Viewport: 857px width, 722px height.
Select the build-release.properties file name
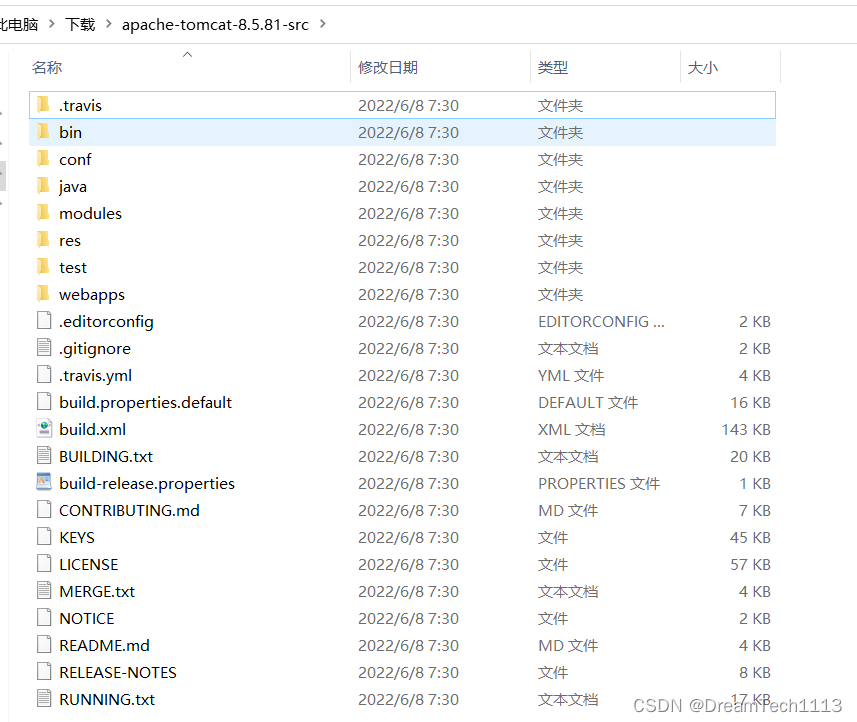147,484
